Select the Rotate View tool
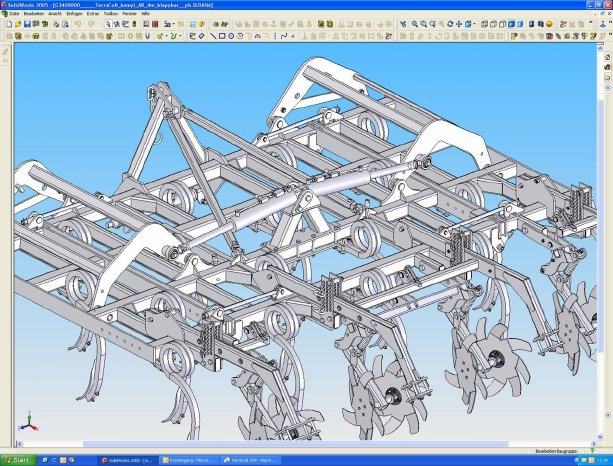The height and width of the screenshot is (466, 613). click(450, 24)
